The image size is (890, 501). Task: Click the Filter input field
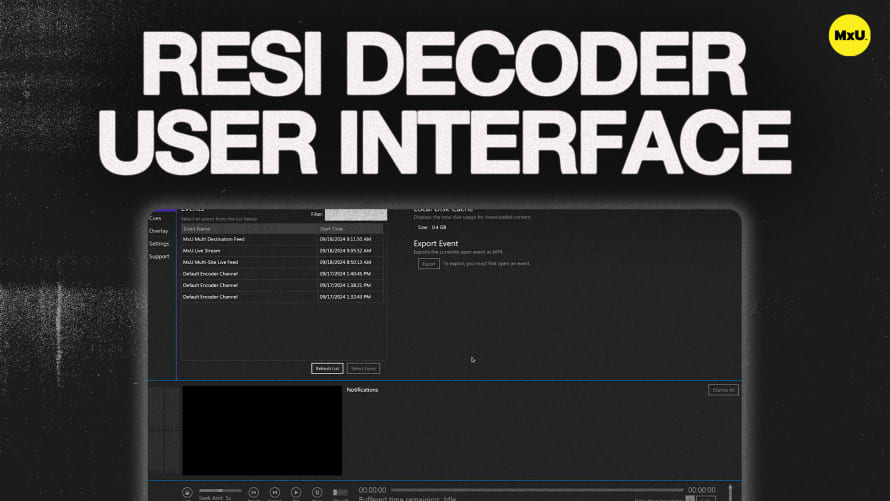point(356,214)
